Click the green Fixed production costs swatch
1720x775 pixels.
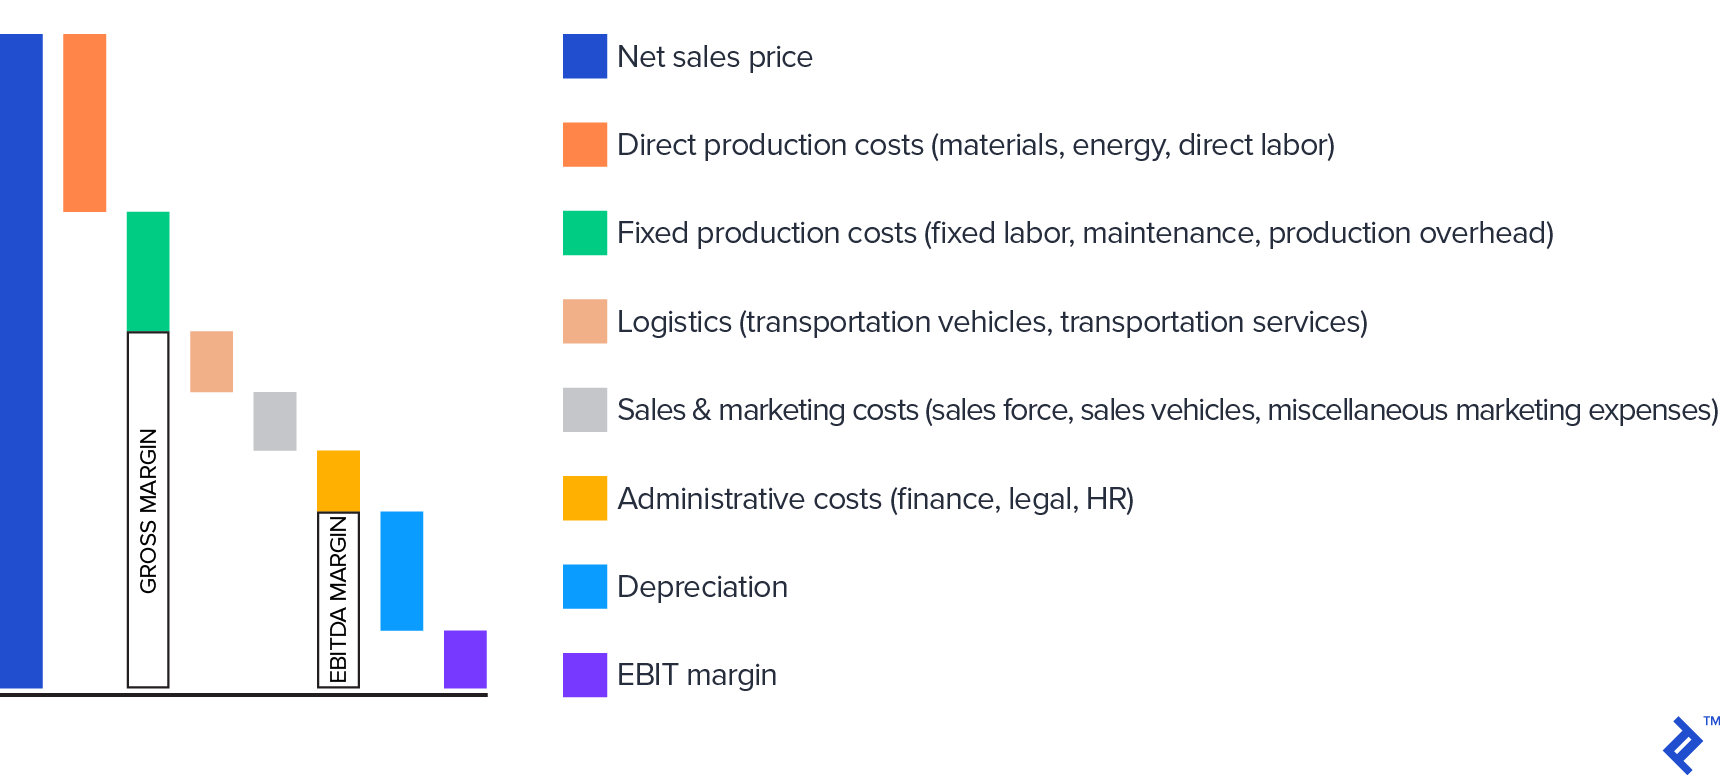click(x=585, y=233)
